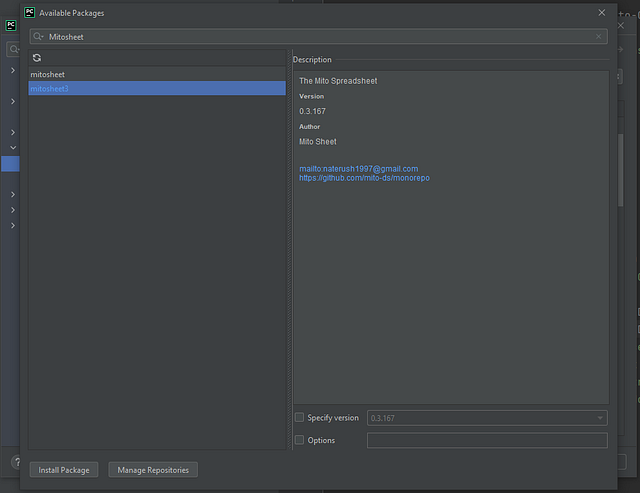Select the mitosheet package row
640x493 pixels.
157,74
